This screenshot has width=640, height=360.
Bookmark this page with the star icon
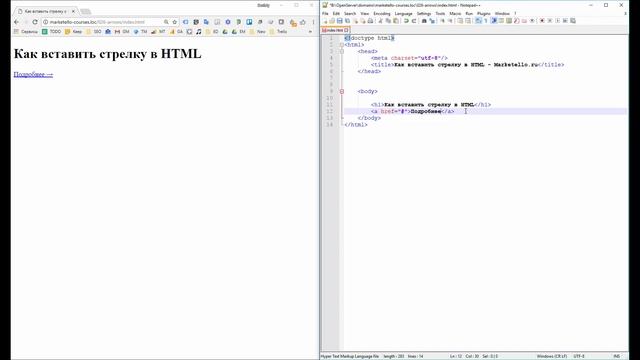175,22
